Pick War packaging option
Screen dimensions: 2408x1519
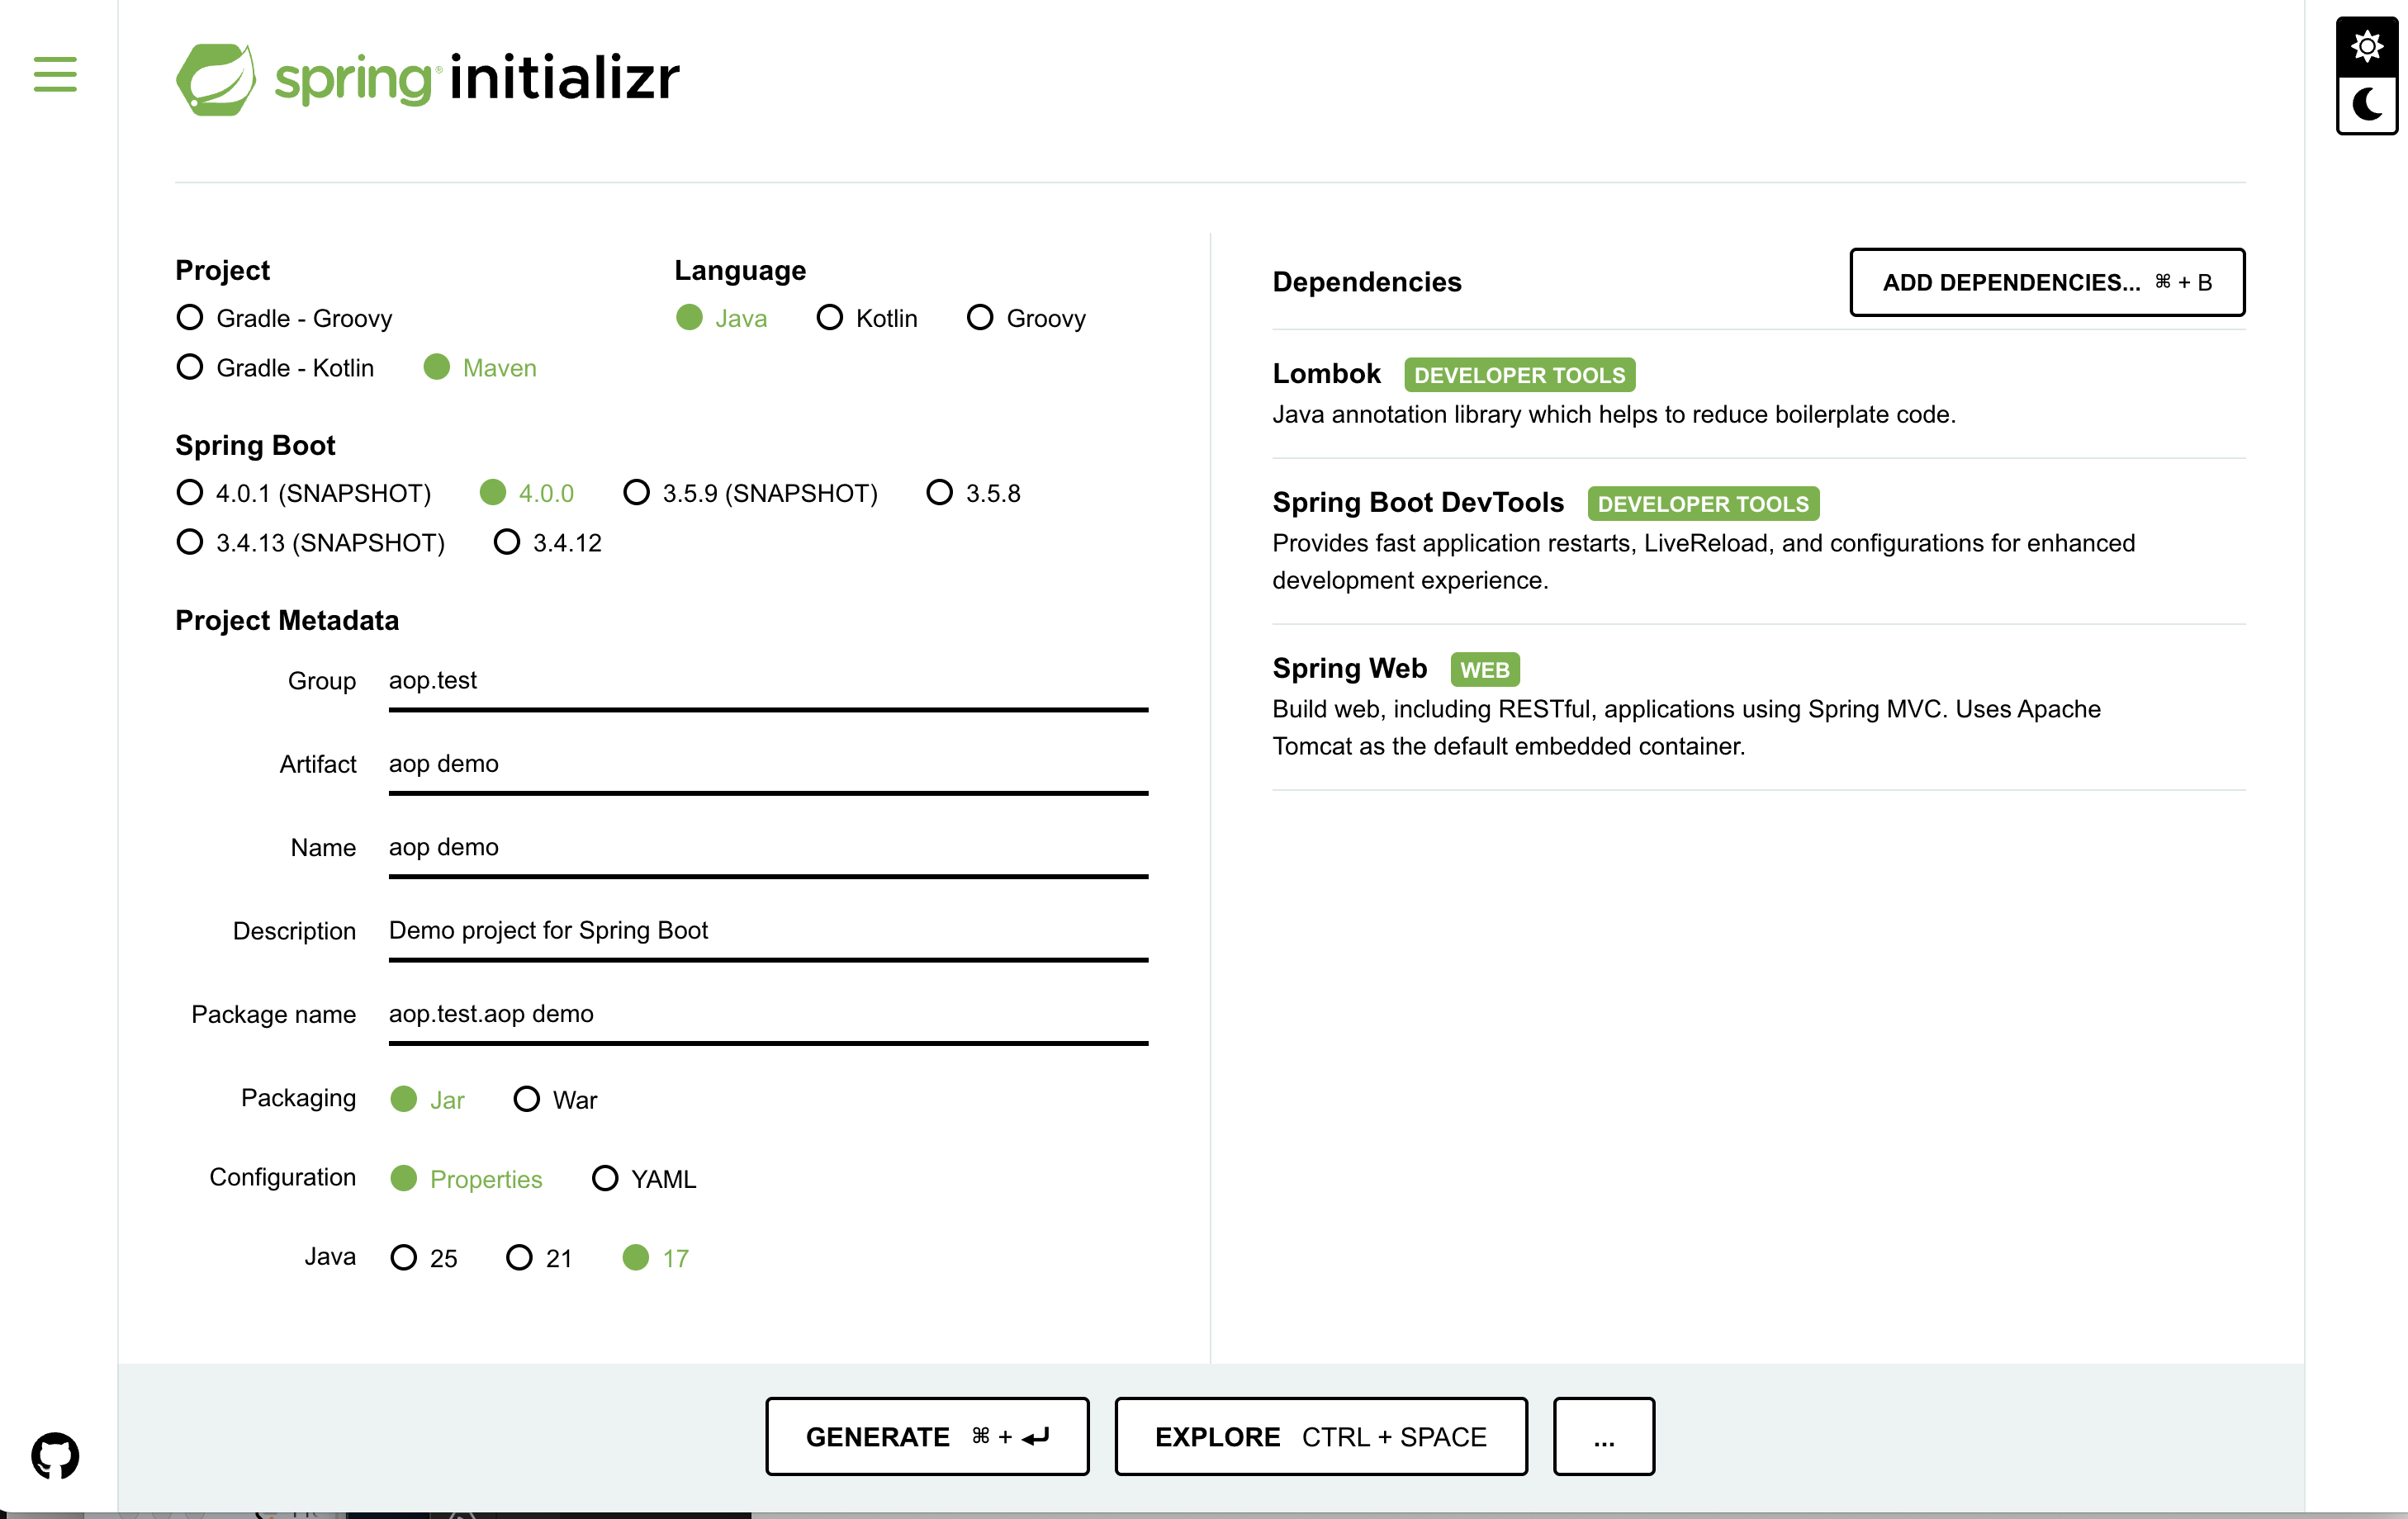point(526,1099)
